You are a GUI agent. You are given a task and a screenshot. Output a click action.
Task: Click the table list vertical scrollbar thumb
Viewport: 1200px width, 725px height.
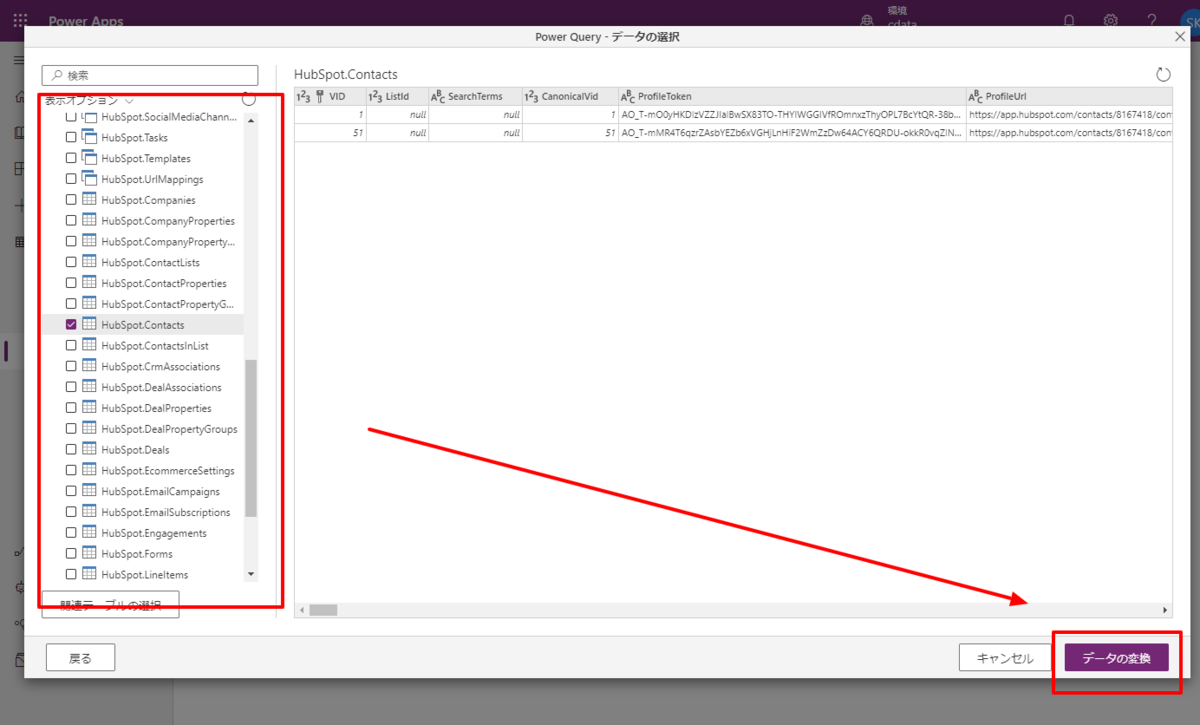251,438
